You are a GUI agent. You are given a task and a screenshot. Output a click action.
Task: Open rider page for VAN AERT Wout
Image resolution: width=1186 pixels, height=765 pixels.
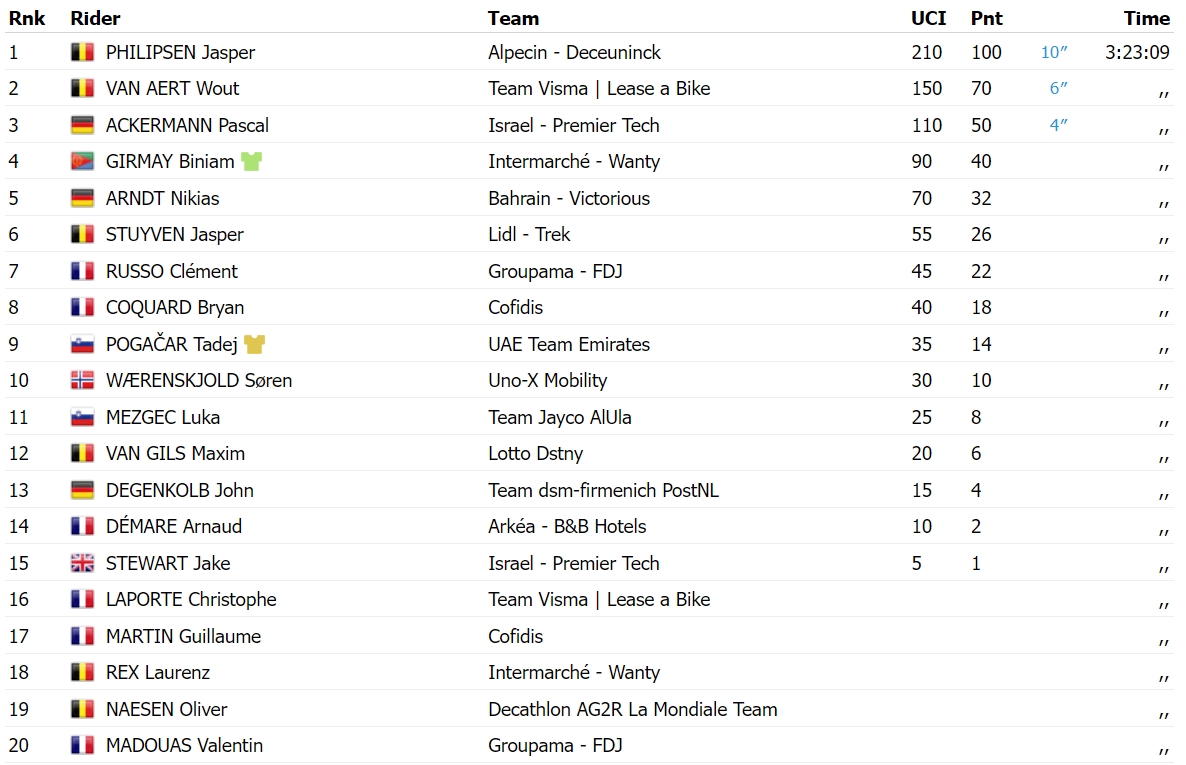tap(172, 89)
